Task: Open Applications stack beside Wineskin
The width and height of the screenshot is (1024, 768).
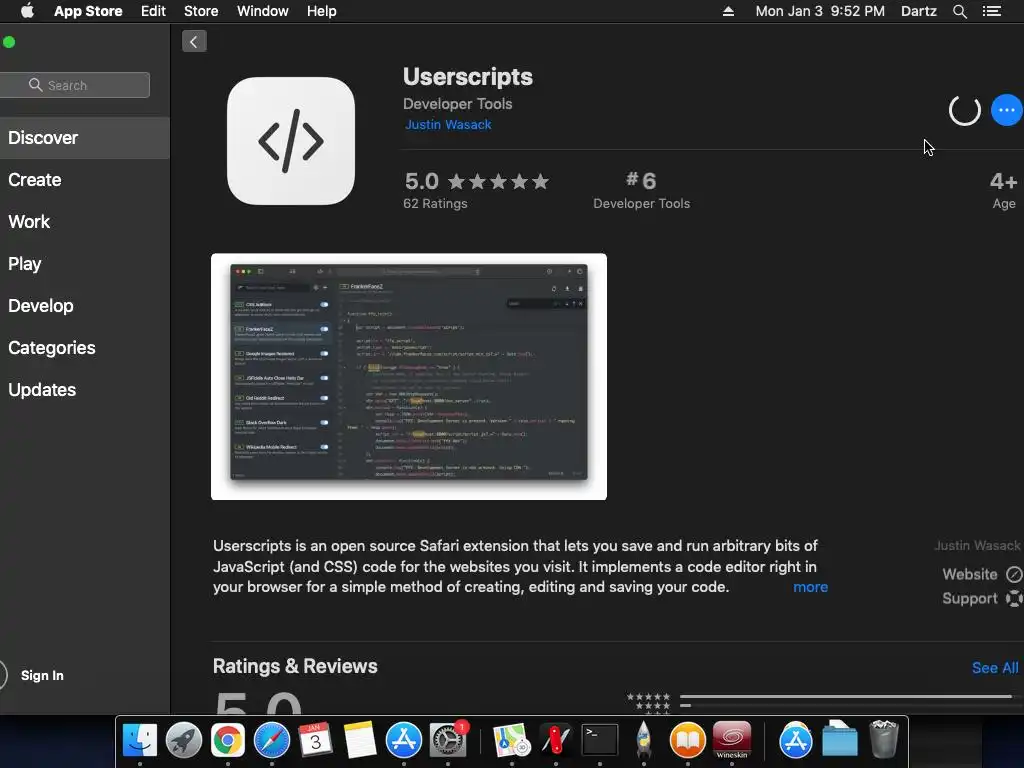Action: (795, 741)
